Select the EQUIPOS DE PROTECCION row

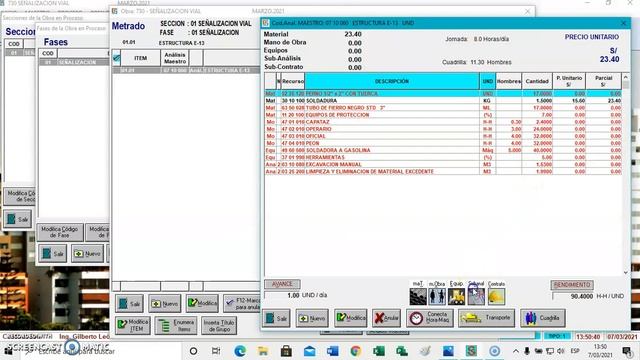pyautogui.click(x=443, y=115)
